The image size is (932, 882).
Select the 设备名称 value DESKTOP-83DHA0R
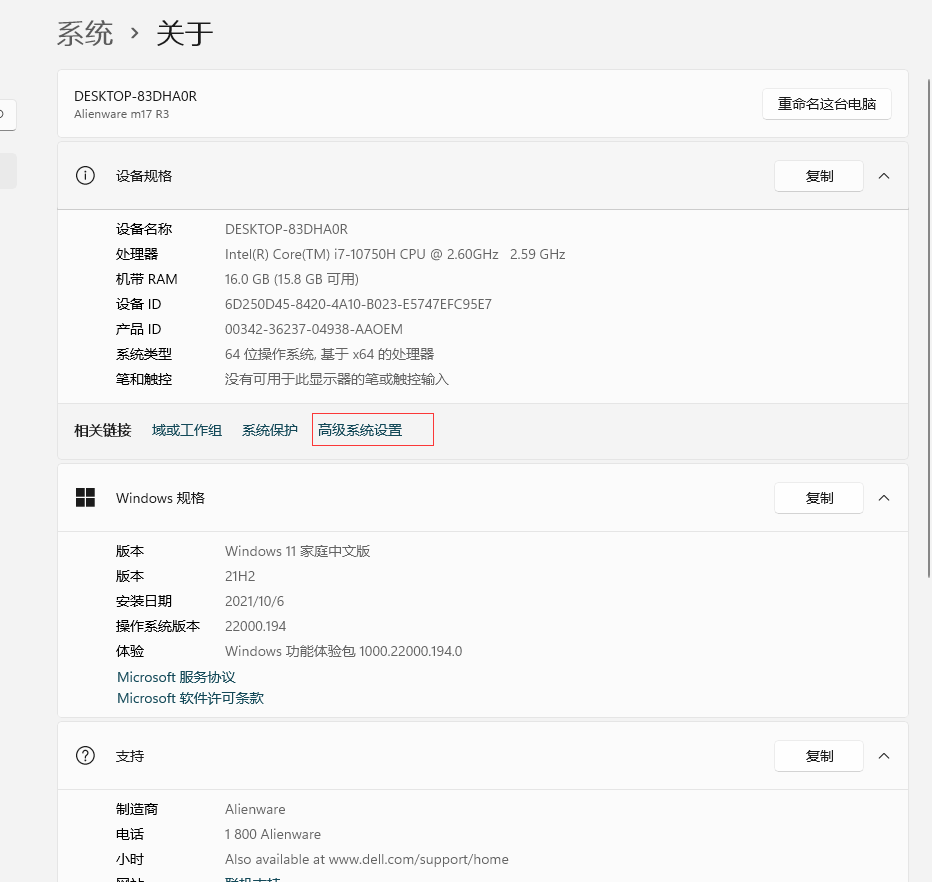[286, 229]
